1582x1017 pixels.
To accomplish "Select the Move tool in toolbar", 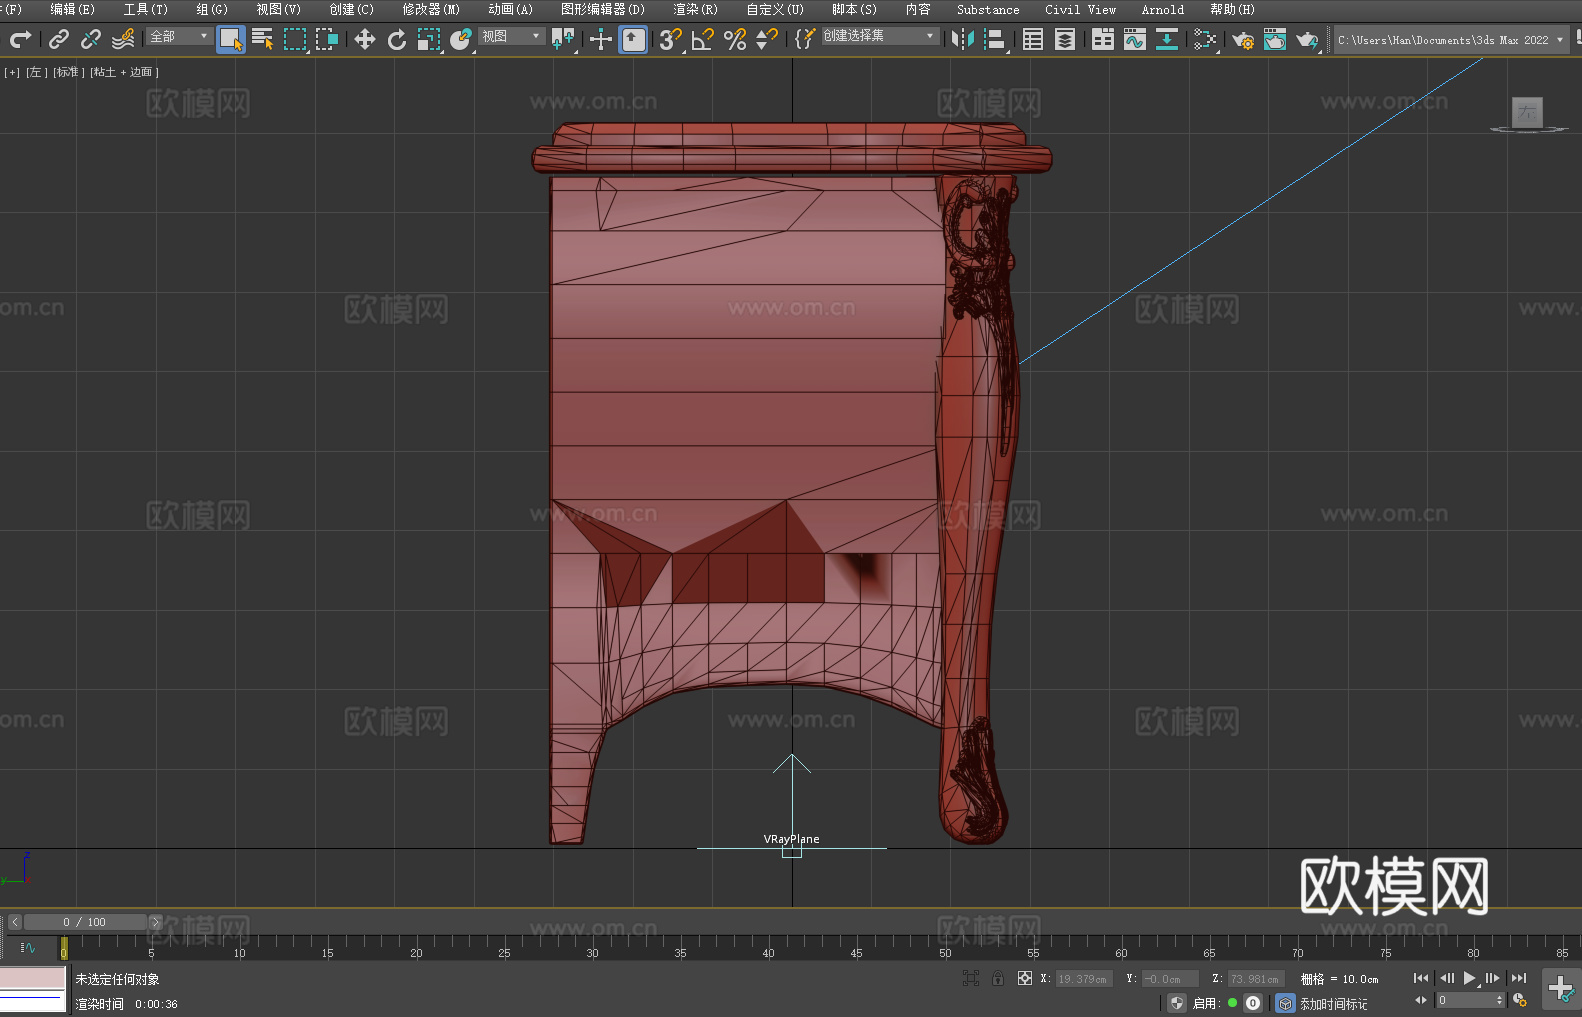I will pos(365,40).
